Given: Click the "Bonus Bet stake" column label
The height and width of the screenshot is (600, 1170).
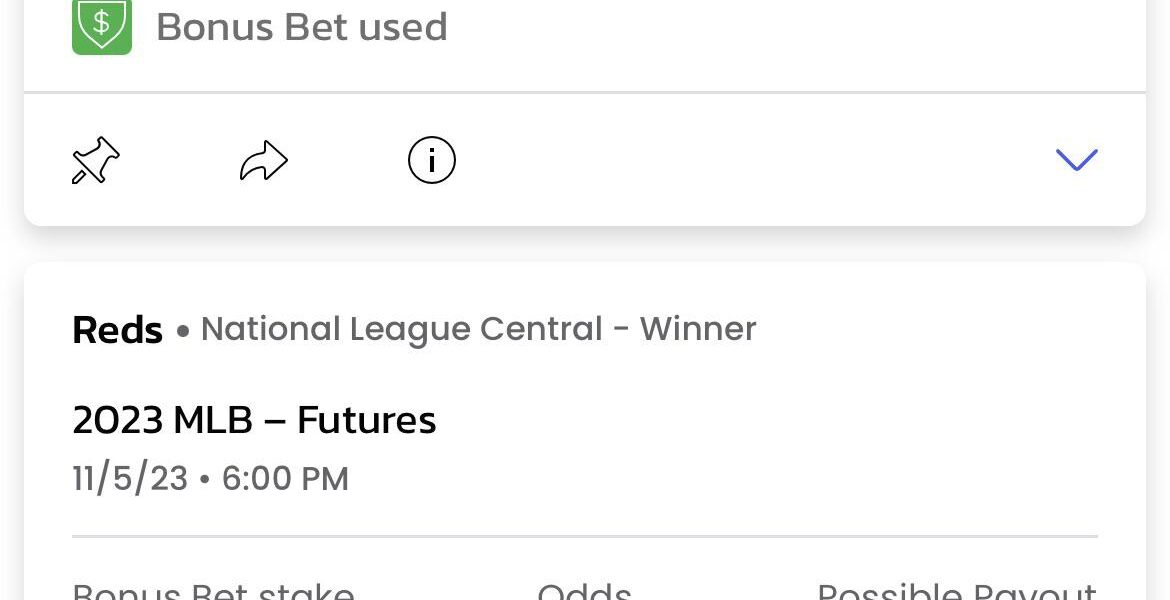Looking at the screenshot, I should (x=213, y=591).
